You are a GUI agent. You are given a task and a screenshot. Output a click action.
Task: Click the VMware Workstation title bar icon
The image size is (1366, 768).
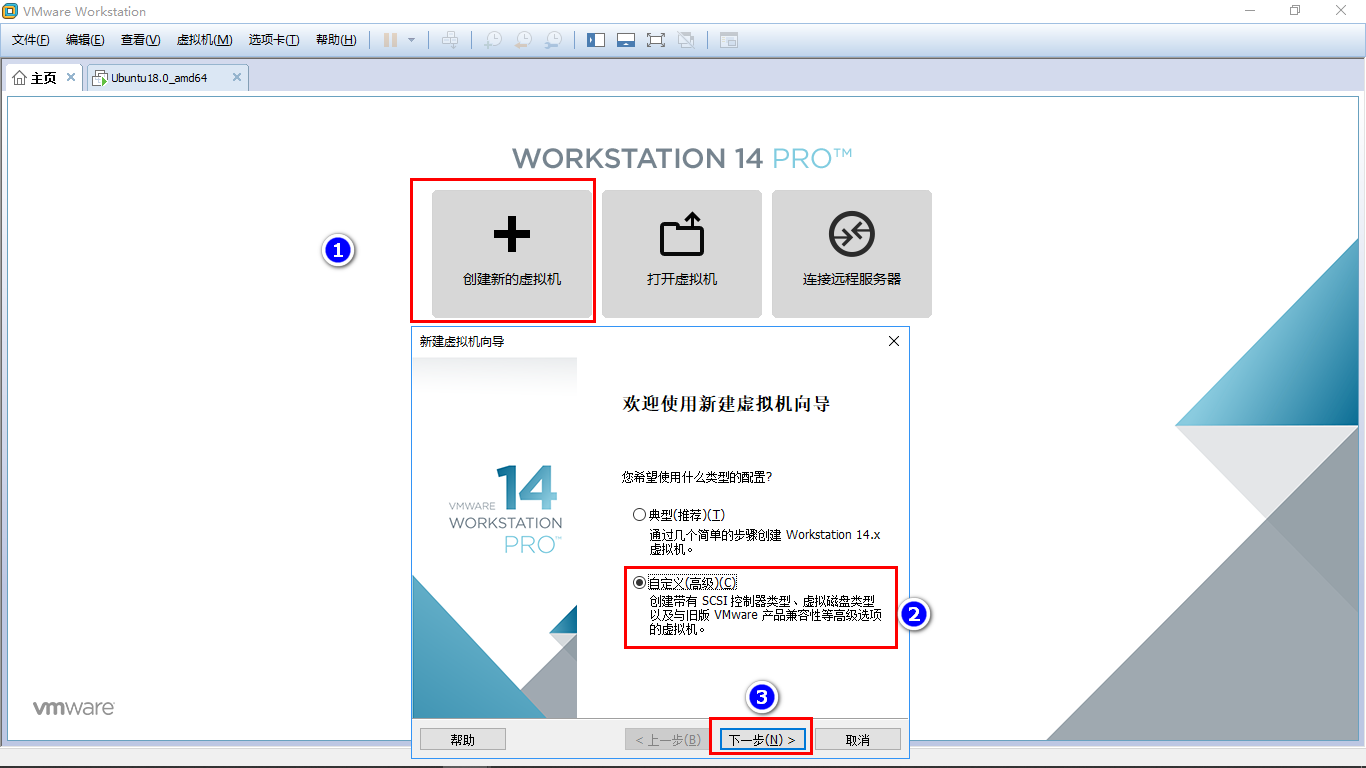(x=11, y=11)
